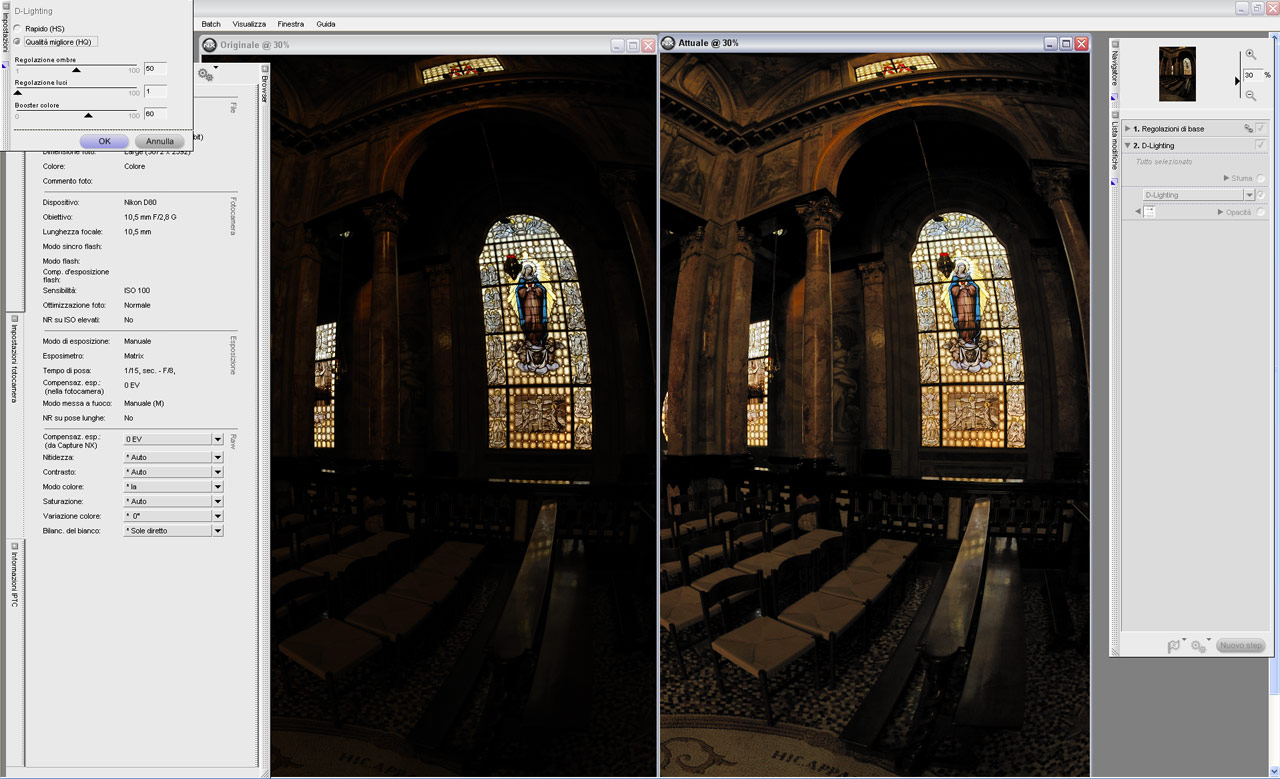This screenshot has width=1280, height=779.
Task: Open the Saturazione dropdown
Action: click(173, 501)
